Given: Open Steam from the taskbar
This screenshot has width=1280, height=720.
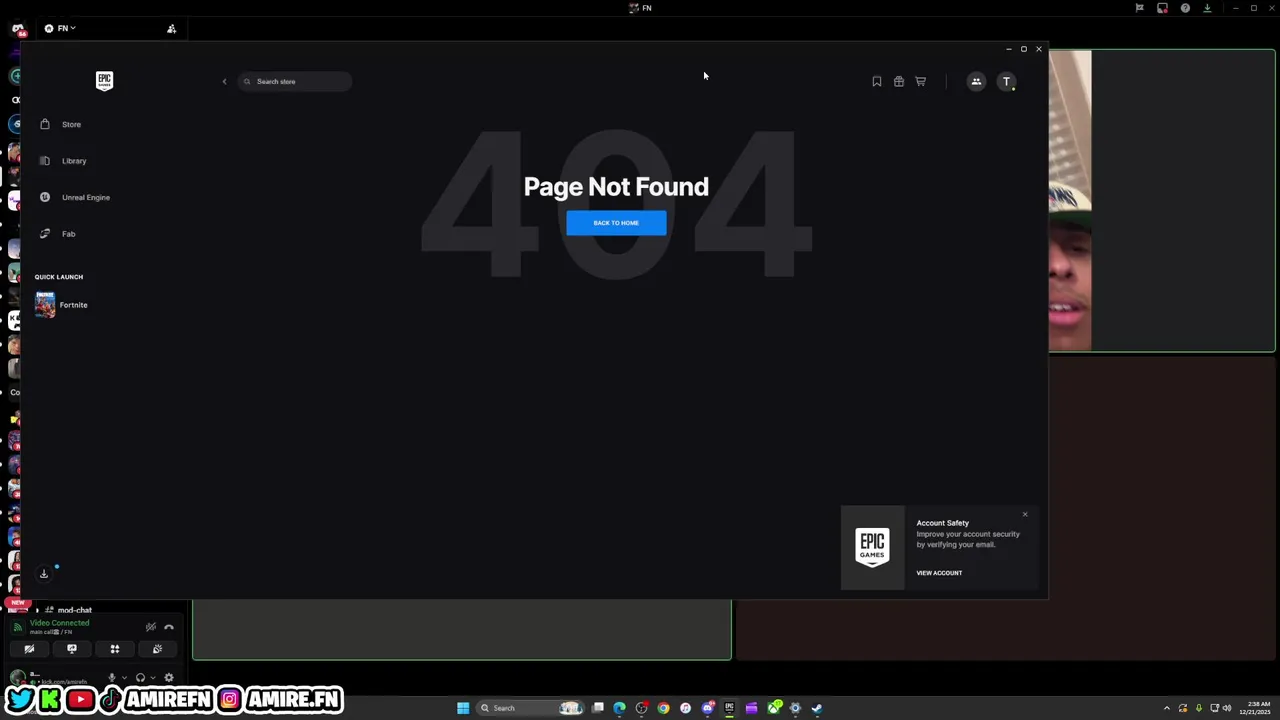Looking at the screenshot, I should (817, 708).
